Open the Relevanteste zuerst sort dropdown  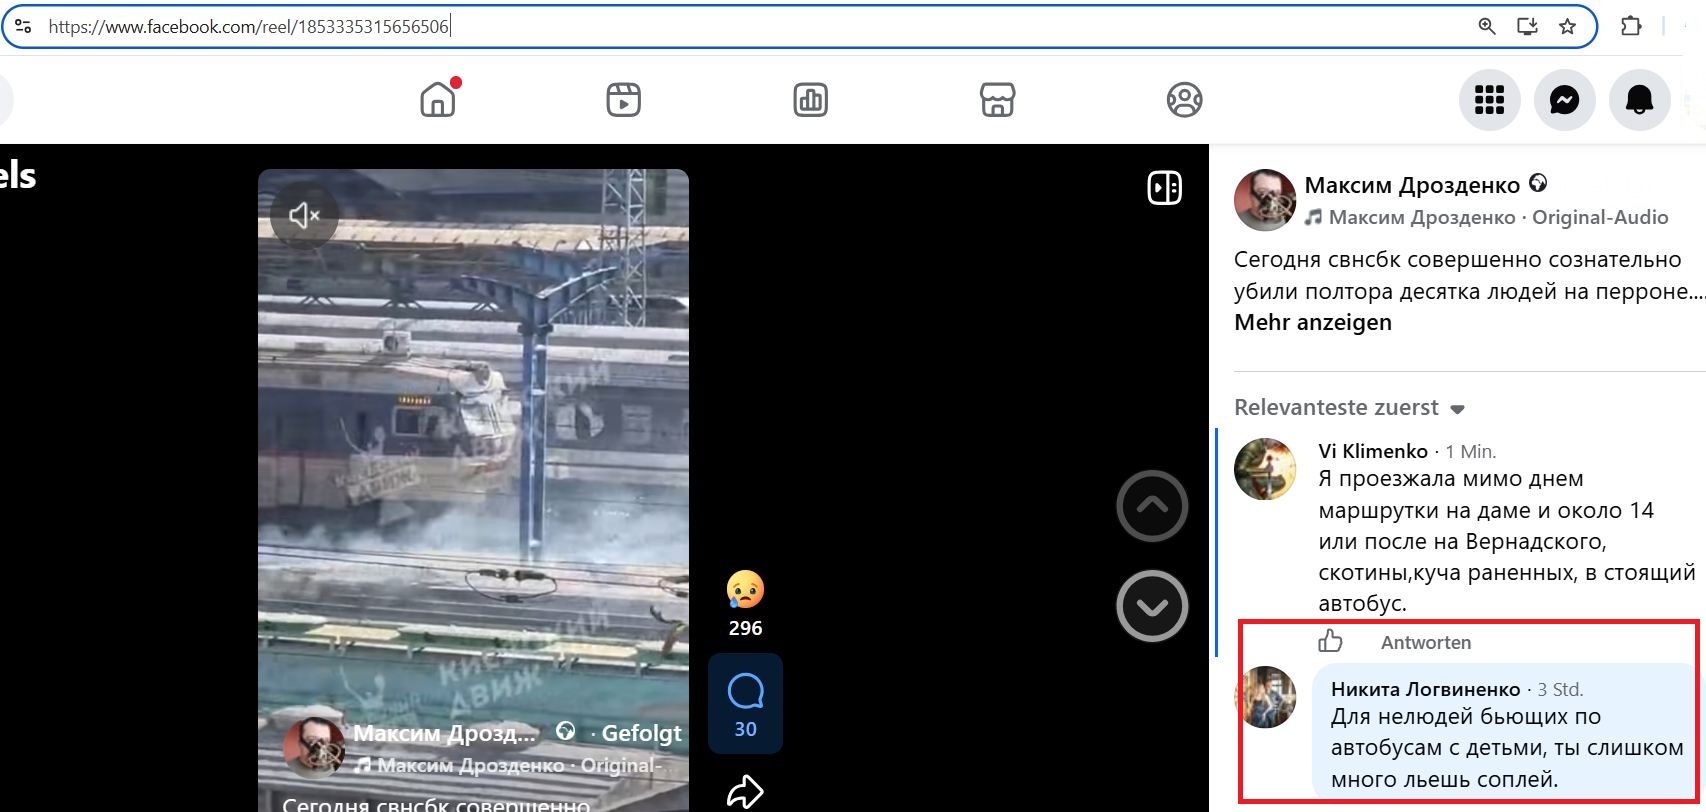coord(1349,408)
